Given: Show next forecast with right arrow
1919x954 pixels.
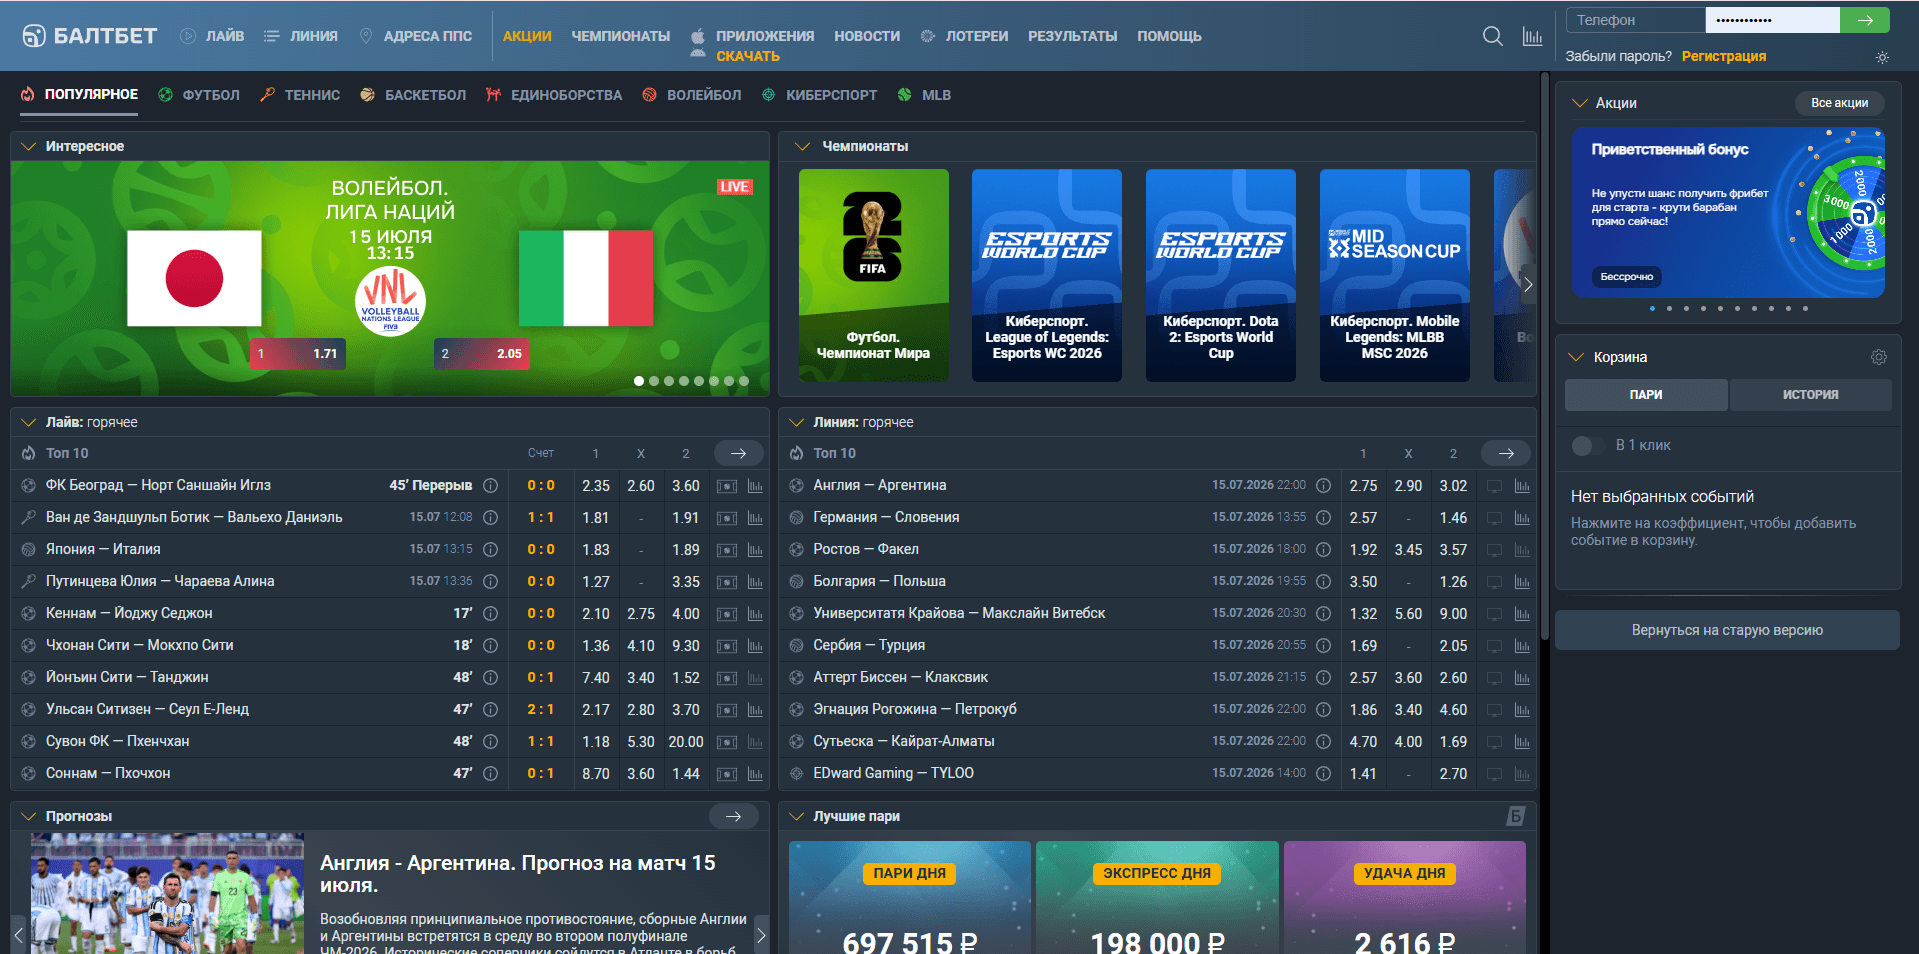Looking at the screenshot, I should tap(761, 935).
